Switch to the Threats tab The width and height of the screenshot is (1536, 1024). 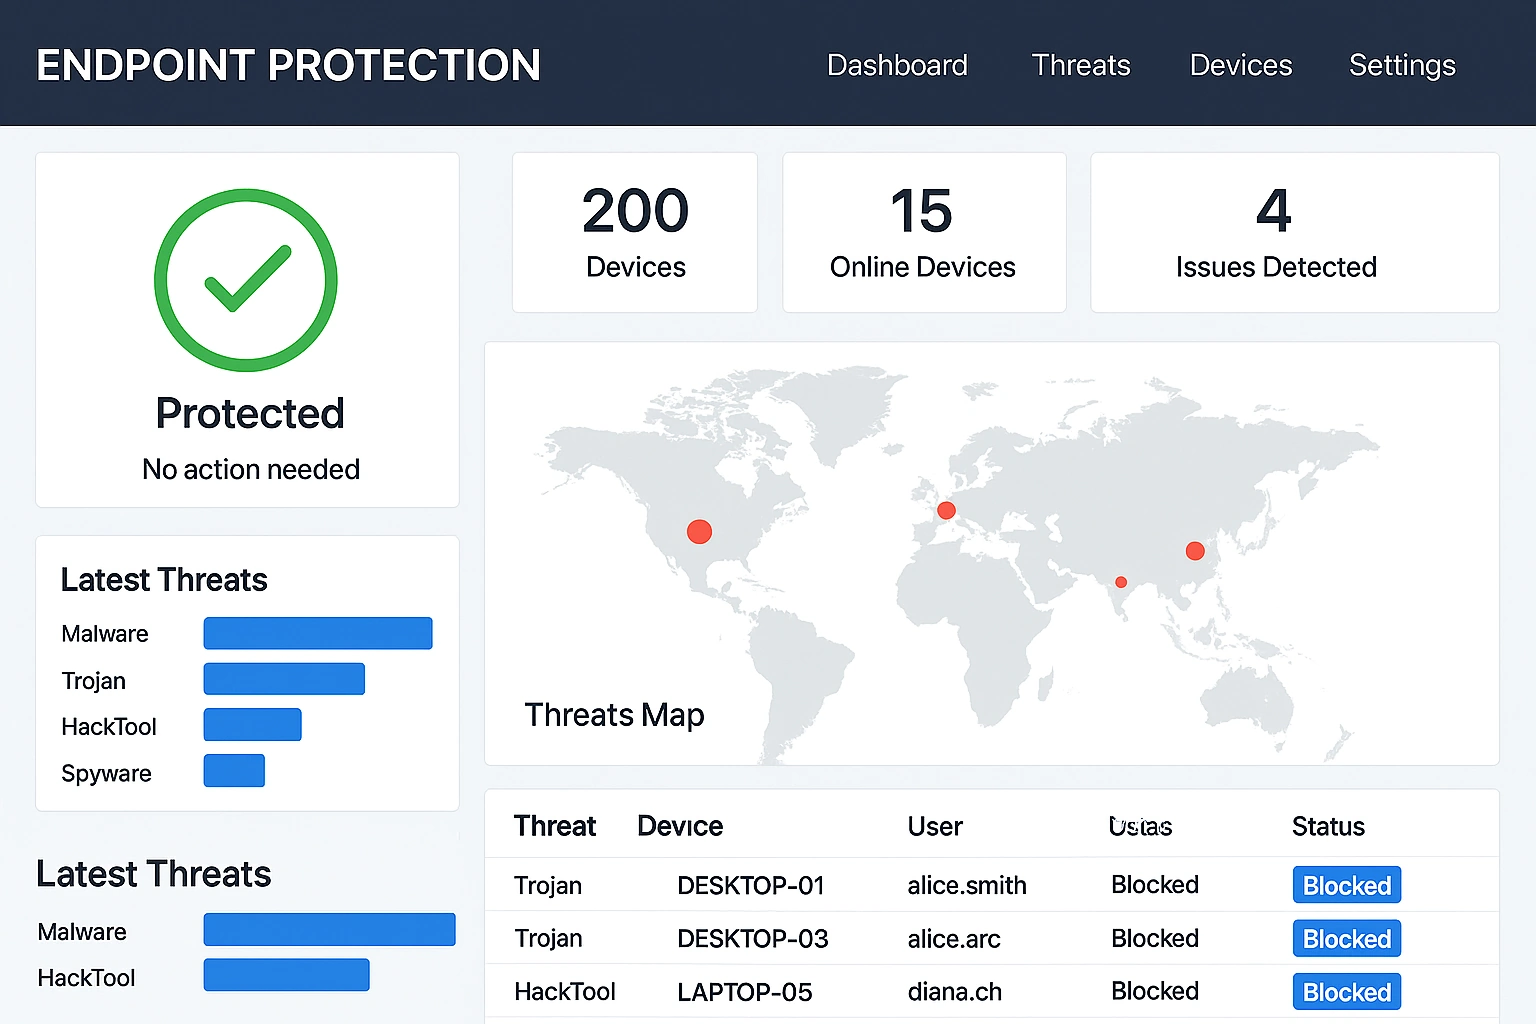1081,64
